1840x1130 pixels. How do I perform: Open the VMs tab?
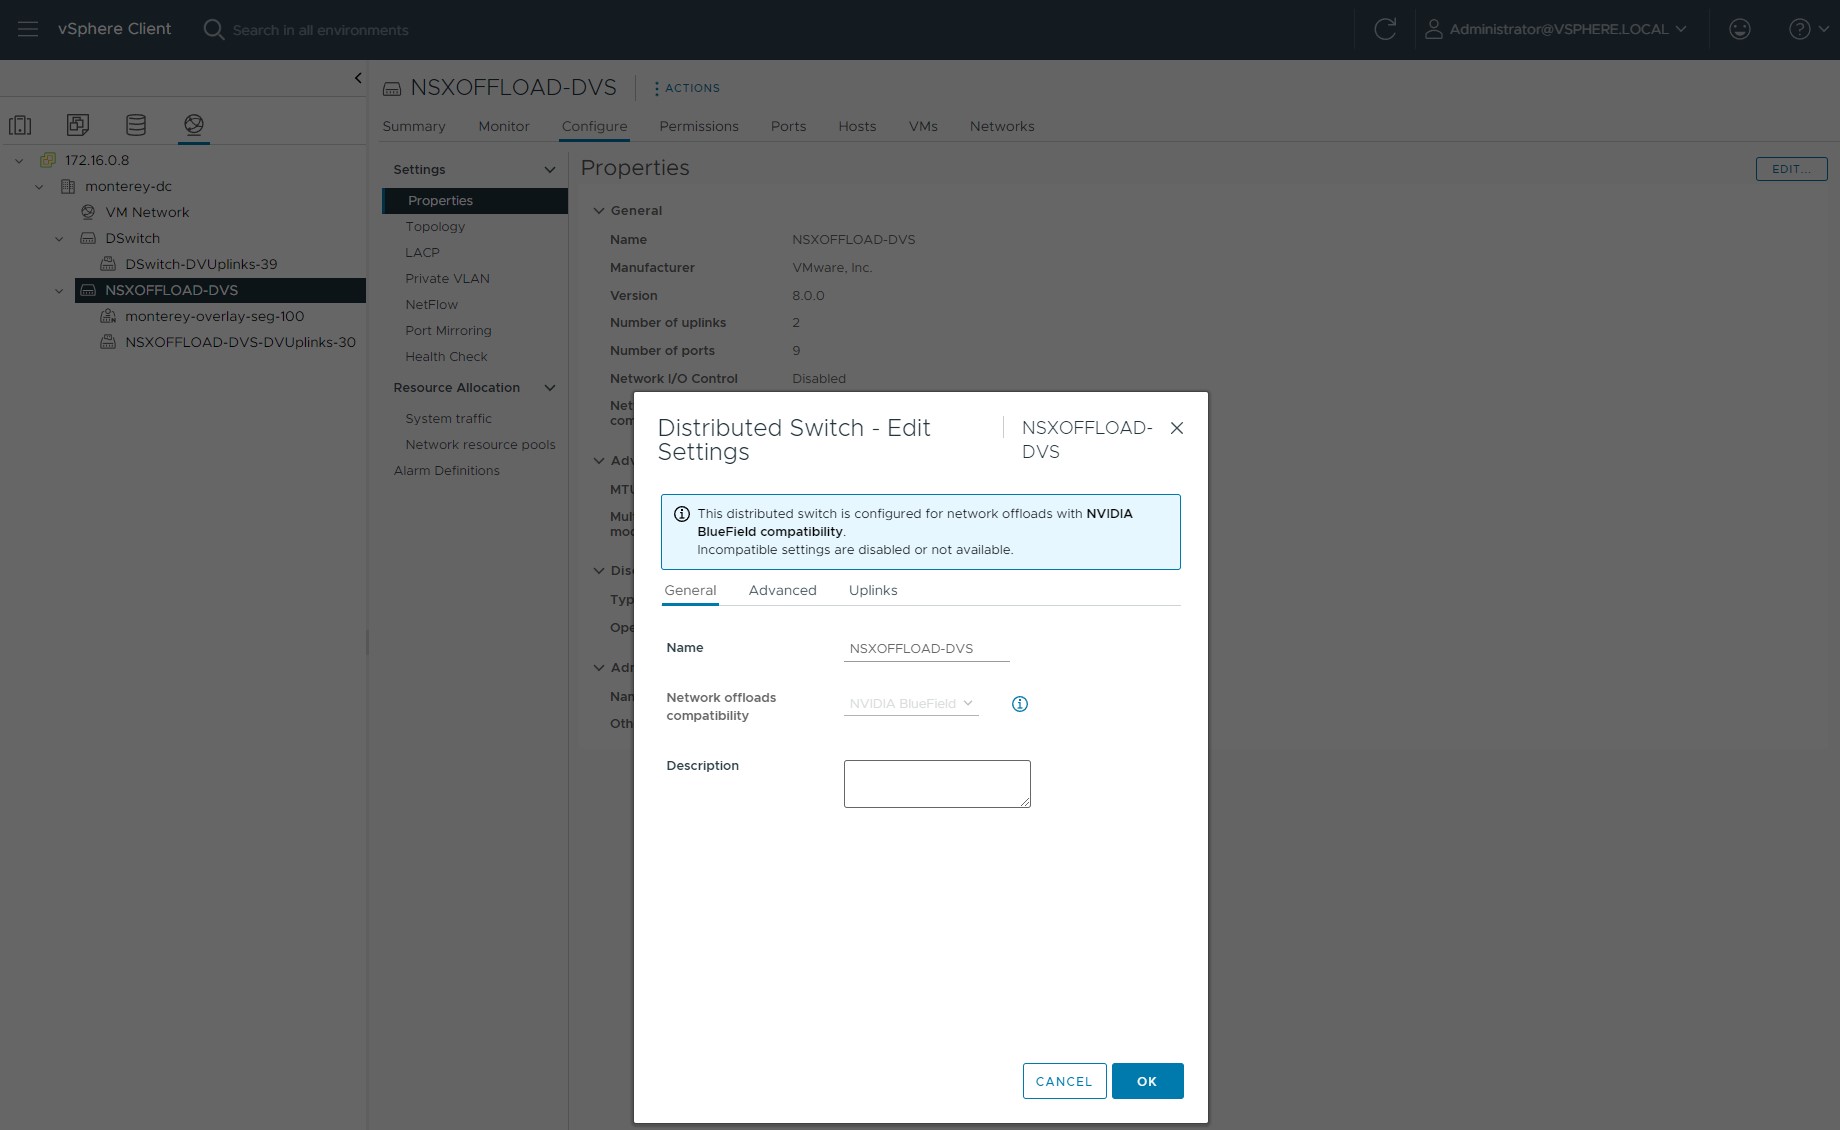pyautogui.click(x=923, y=127)
